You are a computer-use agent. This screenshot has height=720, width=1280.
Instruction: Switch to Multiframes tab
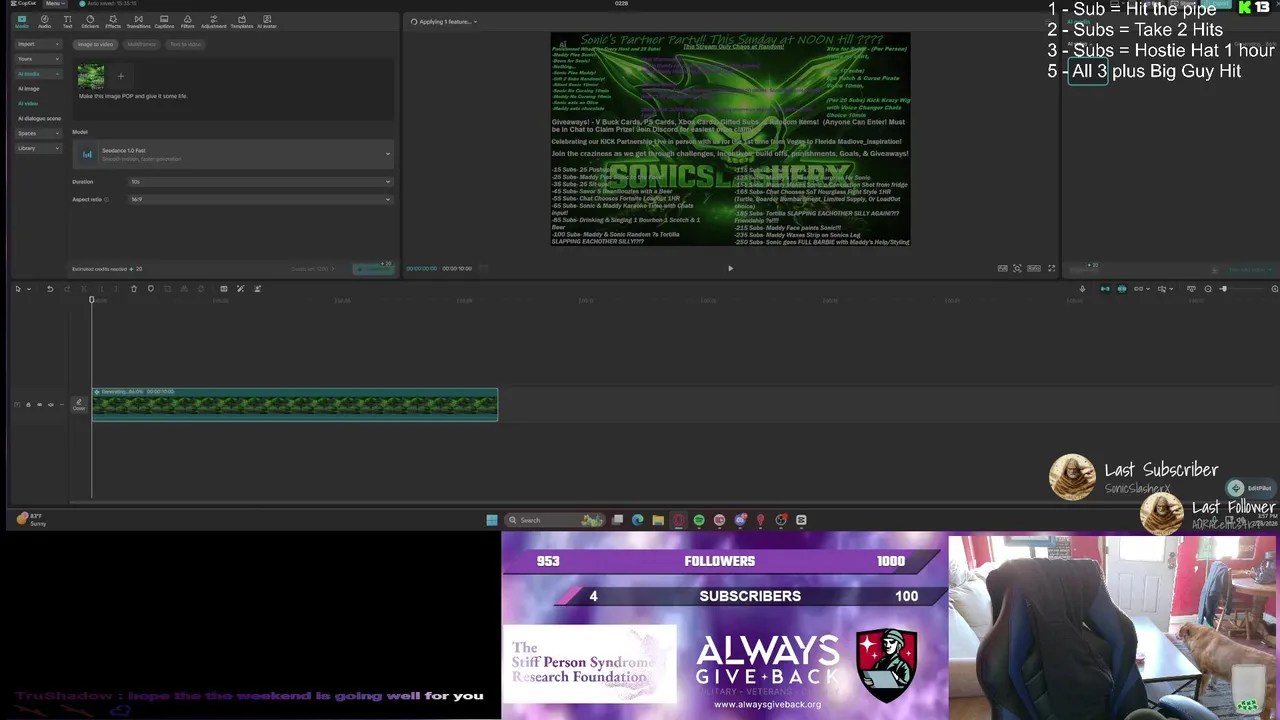point(141,44)
